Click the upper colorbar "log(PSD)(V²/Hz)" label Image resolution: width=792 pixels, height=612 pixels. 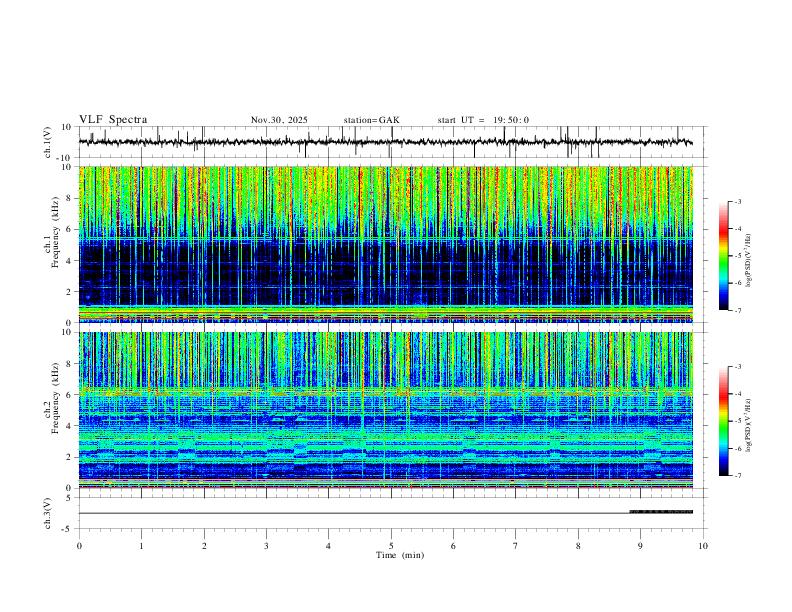point(749,261)
